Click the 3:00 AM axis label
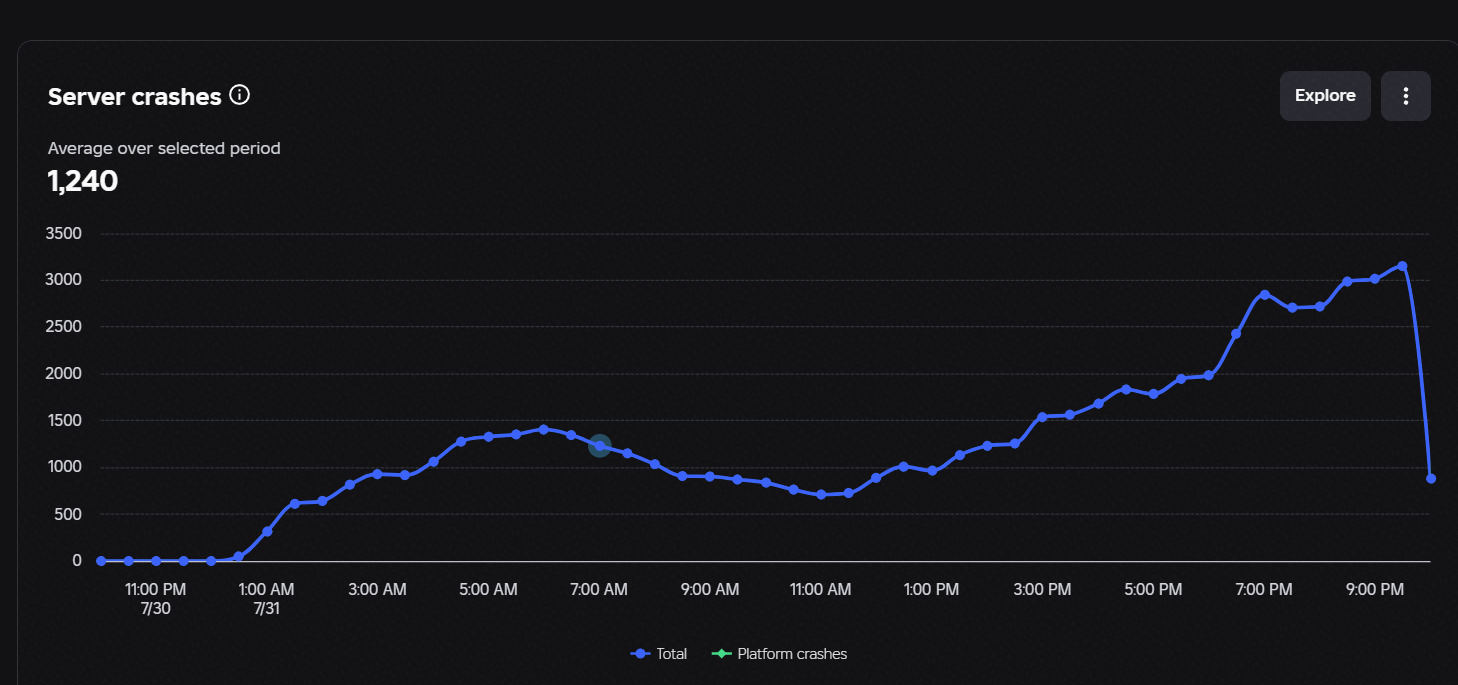1458x685 pixels. (x=377, y=590)
